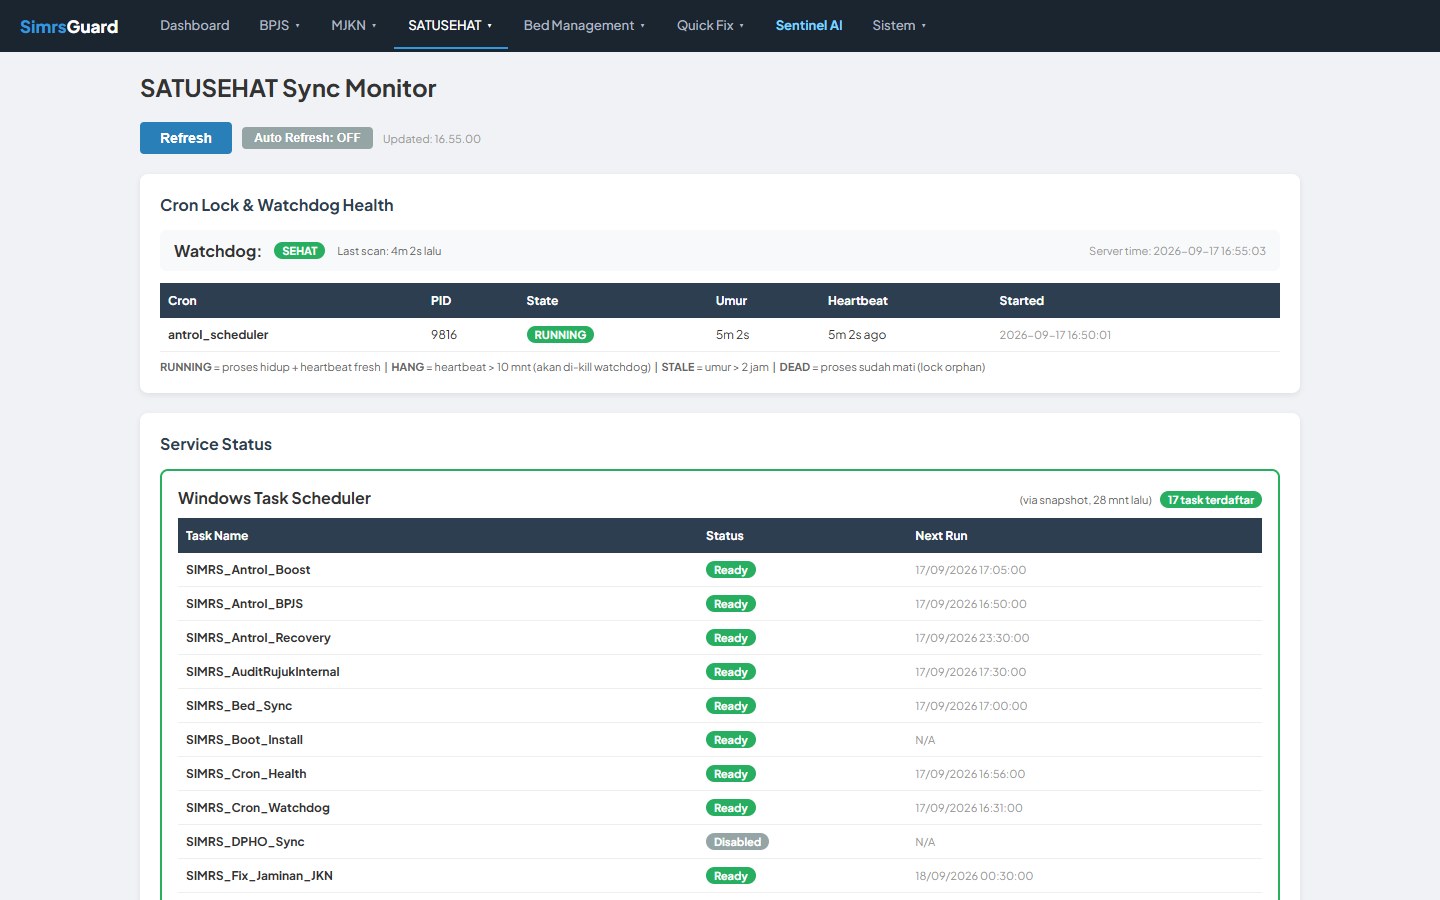Select the SIMRS_Antrol_Boost task
Screen dimensions: 1440x900
click(x=248, y=570)
